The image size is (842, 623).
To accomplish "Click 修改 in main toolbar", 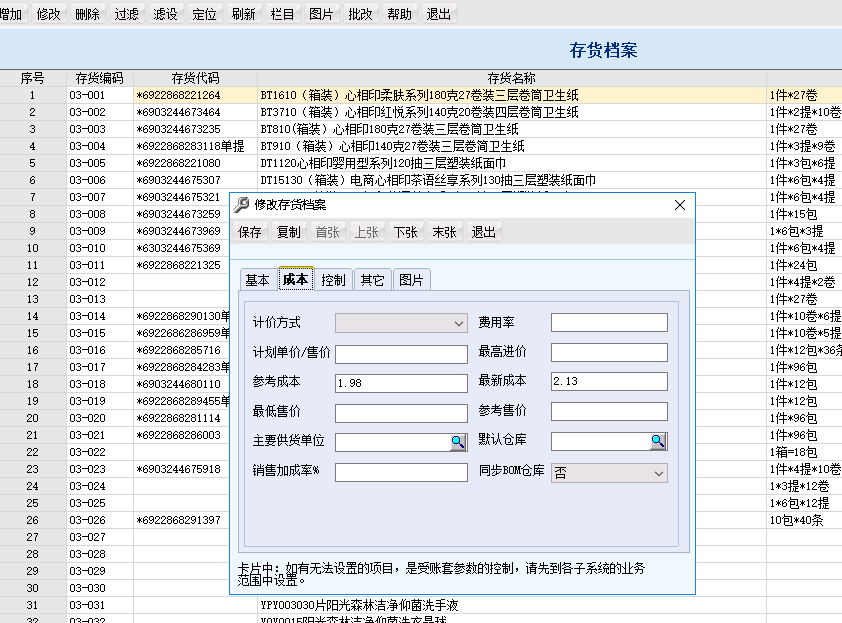I will click(48, 14).
